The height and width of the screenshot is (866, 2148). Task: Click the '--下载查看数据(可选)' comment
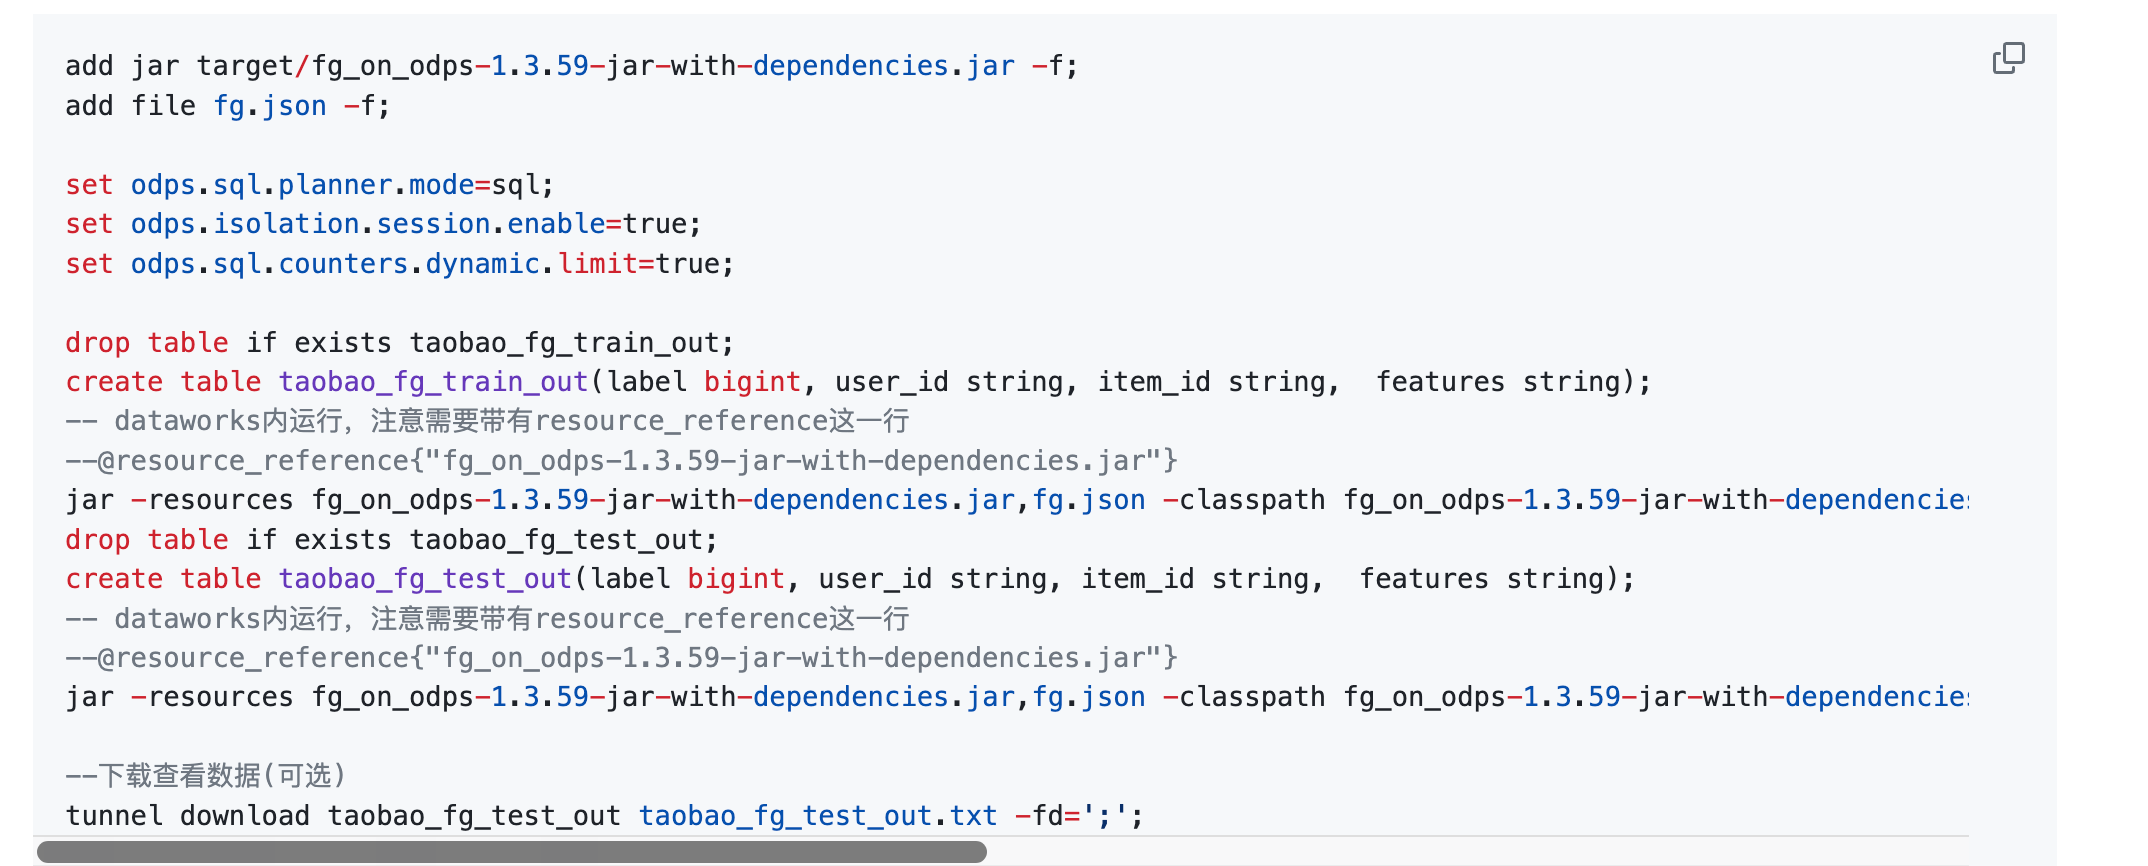pos(206,776)
